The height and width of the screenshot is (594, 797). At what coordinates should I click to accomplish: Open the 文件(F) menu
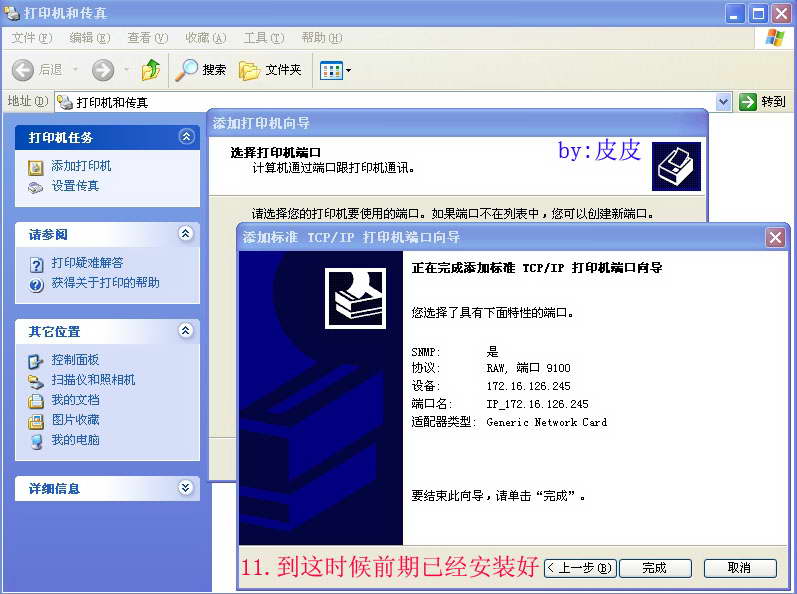pos(32,38)
